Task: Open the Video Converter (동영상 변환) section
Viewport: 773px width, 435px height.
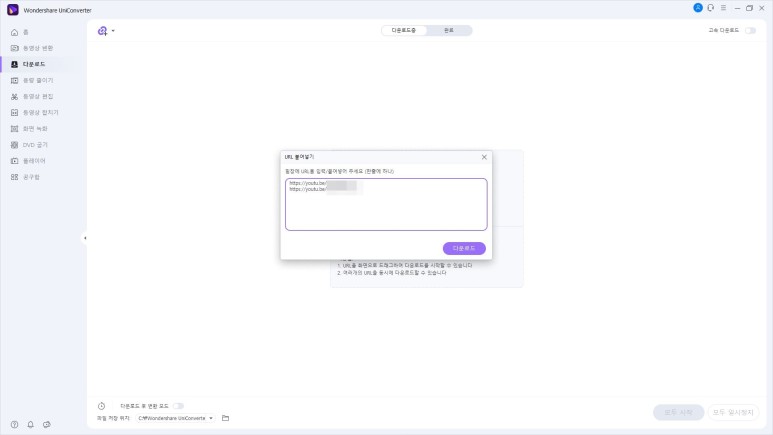Action: click(32, 48)
